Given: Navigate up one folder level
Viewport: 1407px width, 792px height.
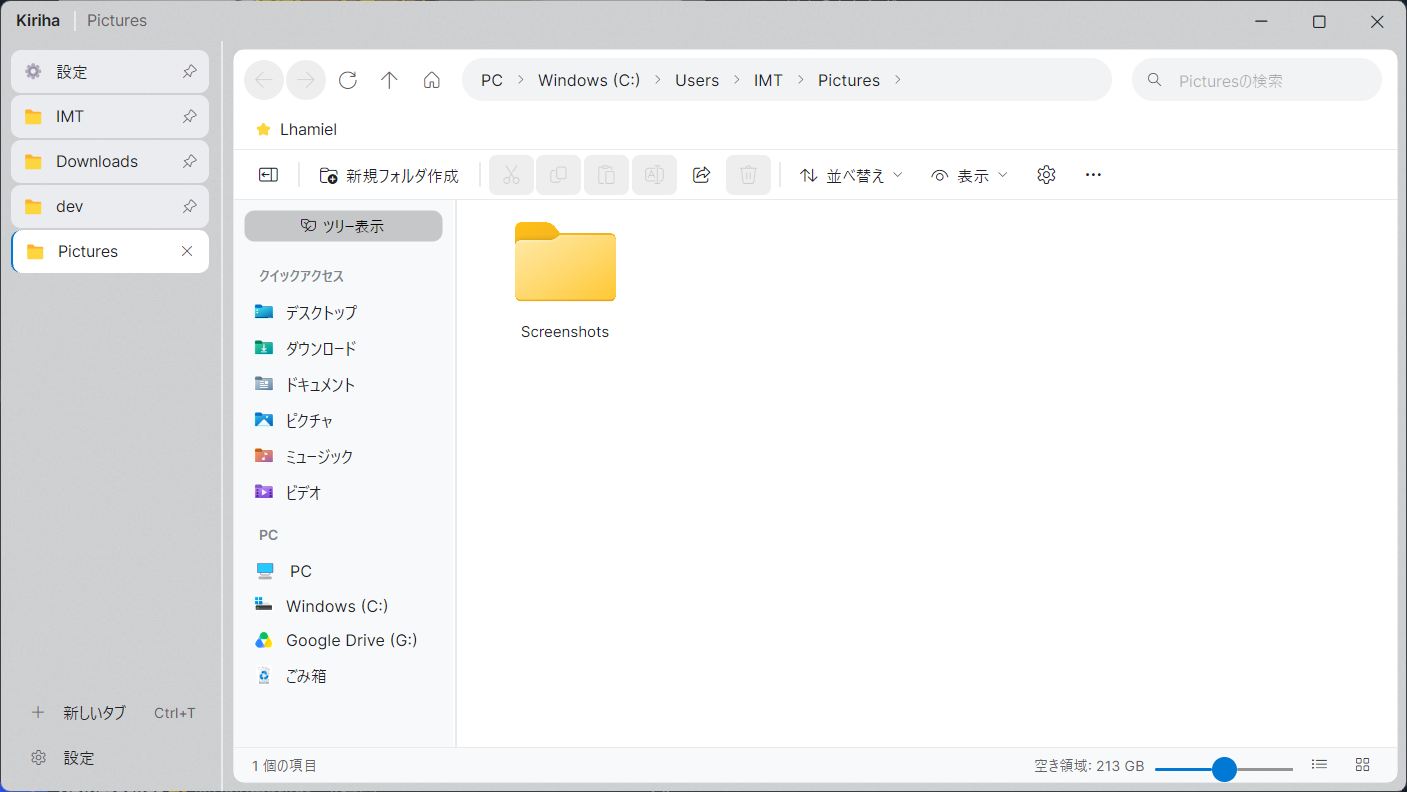Looking at the screenshot, I should [x=390, y=80].
